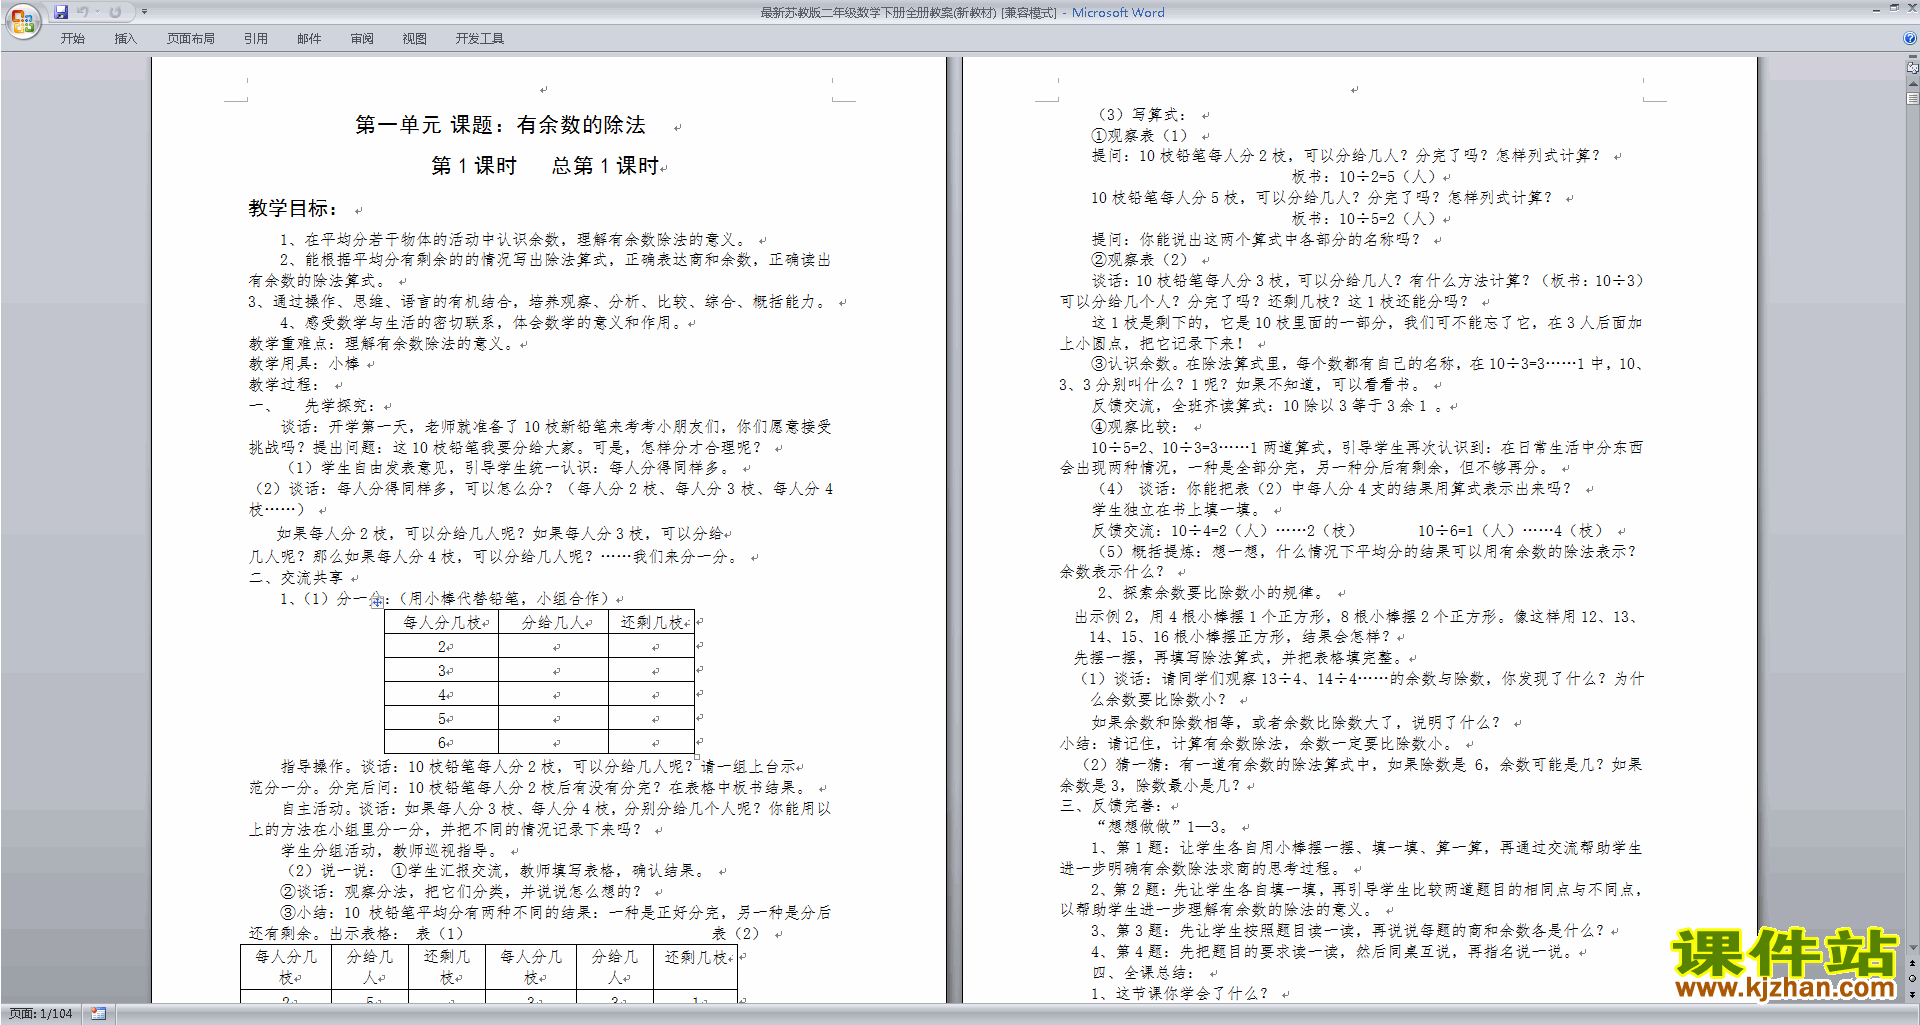Open Word Help with the question mark

point(1910,38)
